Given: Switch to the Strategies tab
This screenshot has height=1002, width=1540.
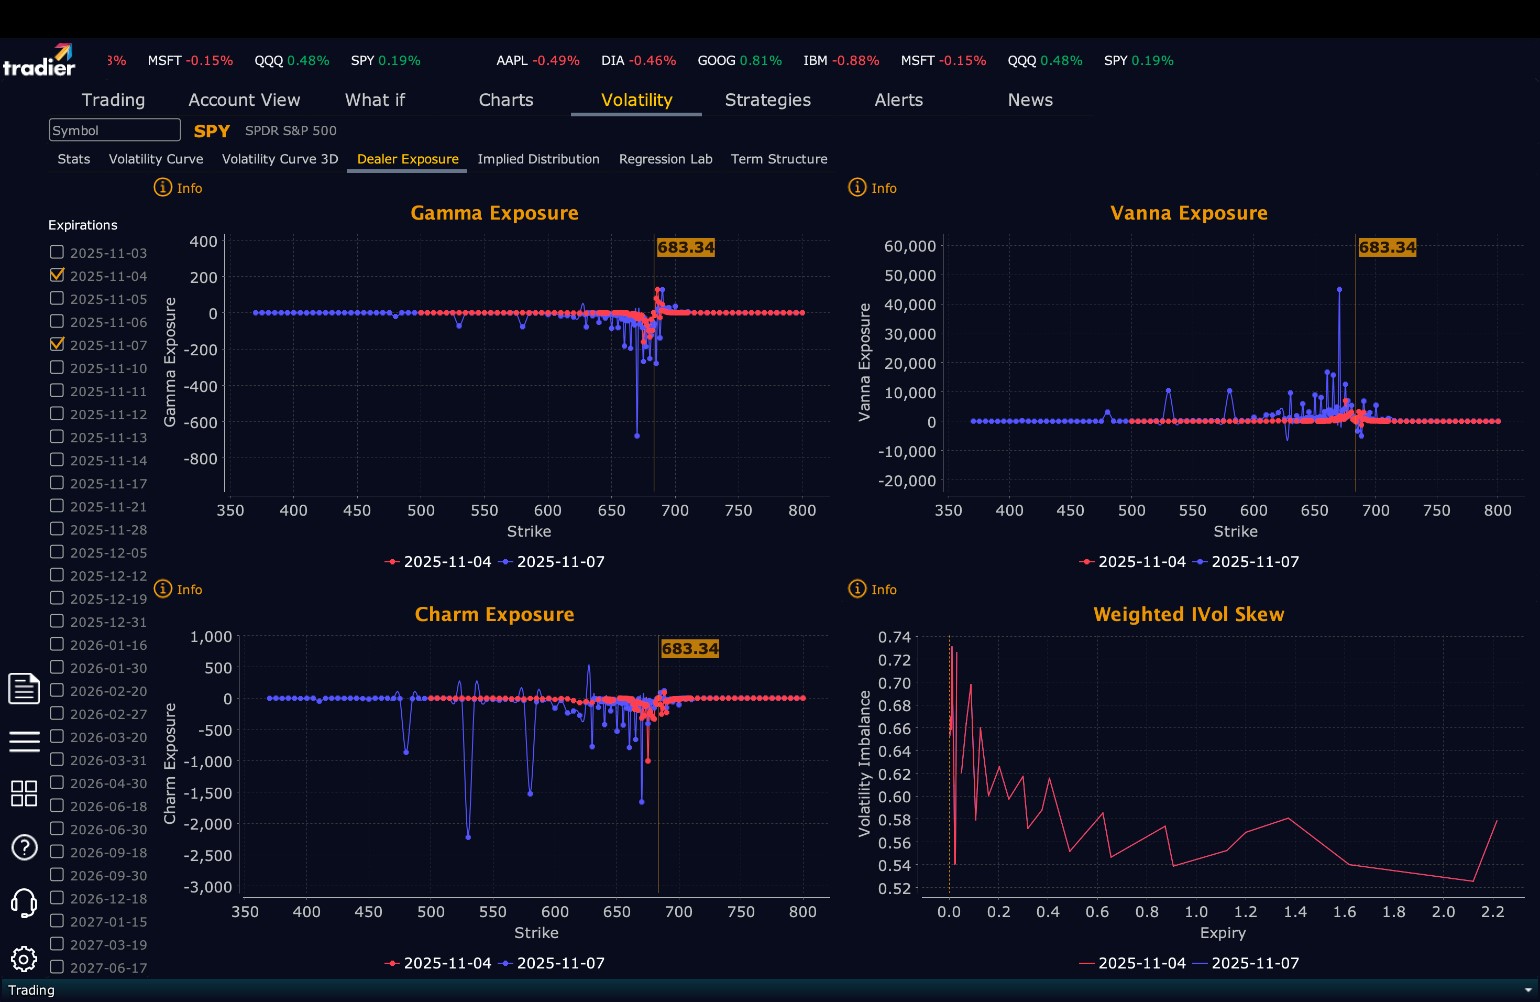Looking at the screenshot, I should pos(767,100).
